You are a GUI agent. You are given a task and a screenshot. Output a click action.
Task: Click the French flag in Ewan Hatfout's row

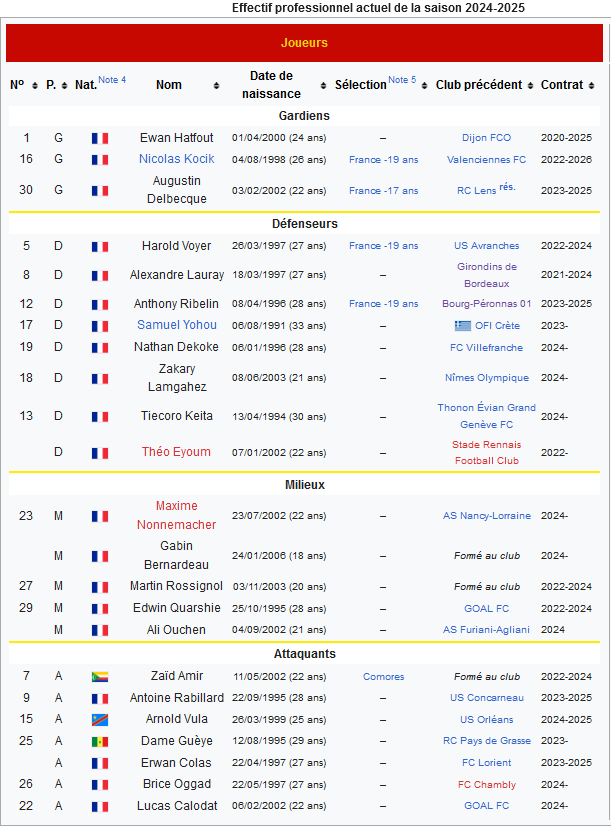(x=100, y=138)
